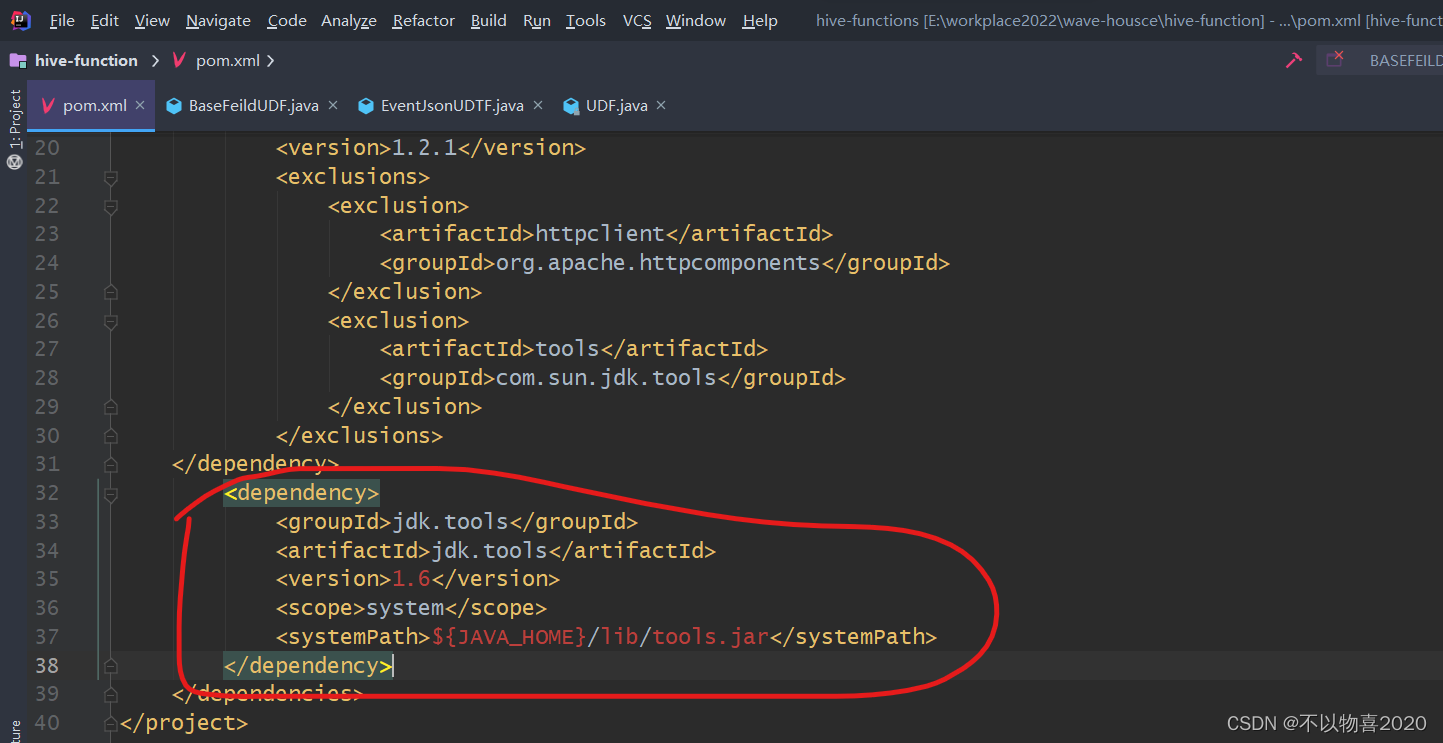
Task: Open the VCS menu
Action: (x=637, y=20)
